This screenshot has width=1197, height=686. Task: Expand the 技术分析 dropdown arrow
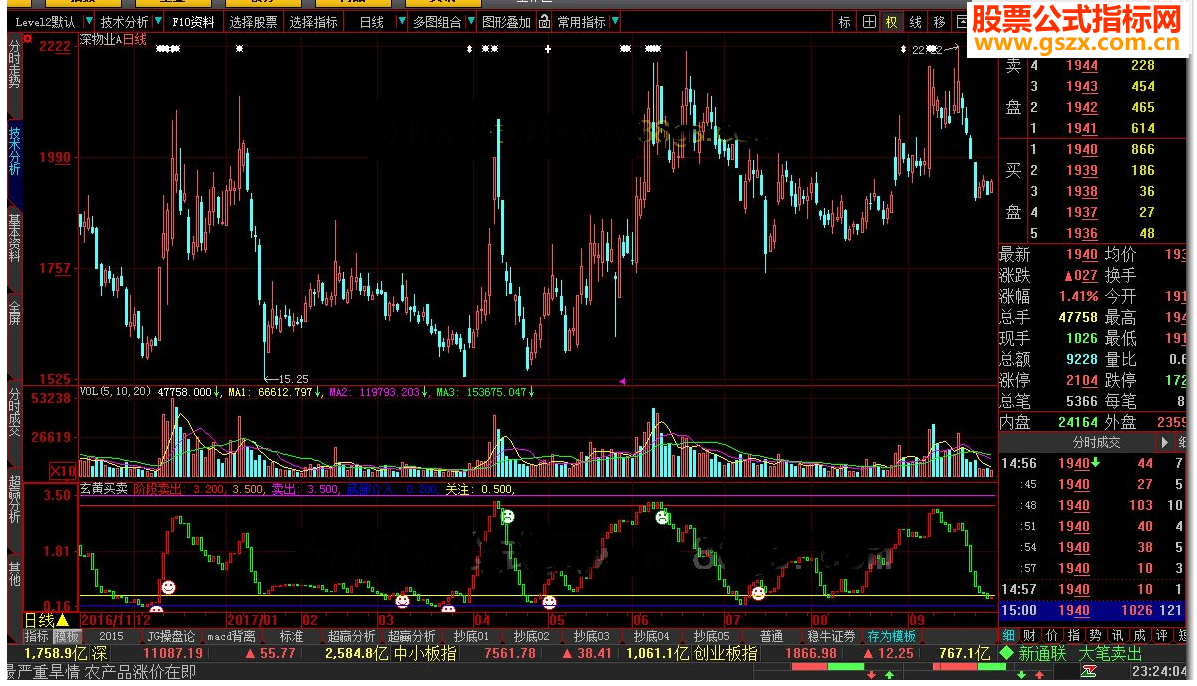pyautogui.click(x=158, y=21)
